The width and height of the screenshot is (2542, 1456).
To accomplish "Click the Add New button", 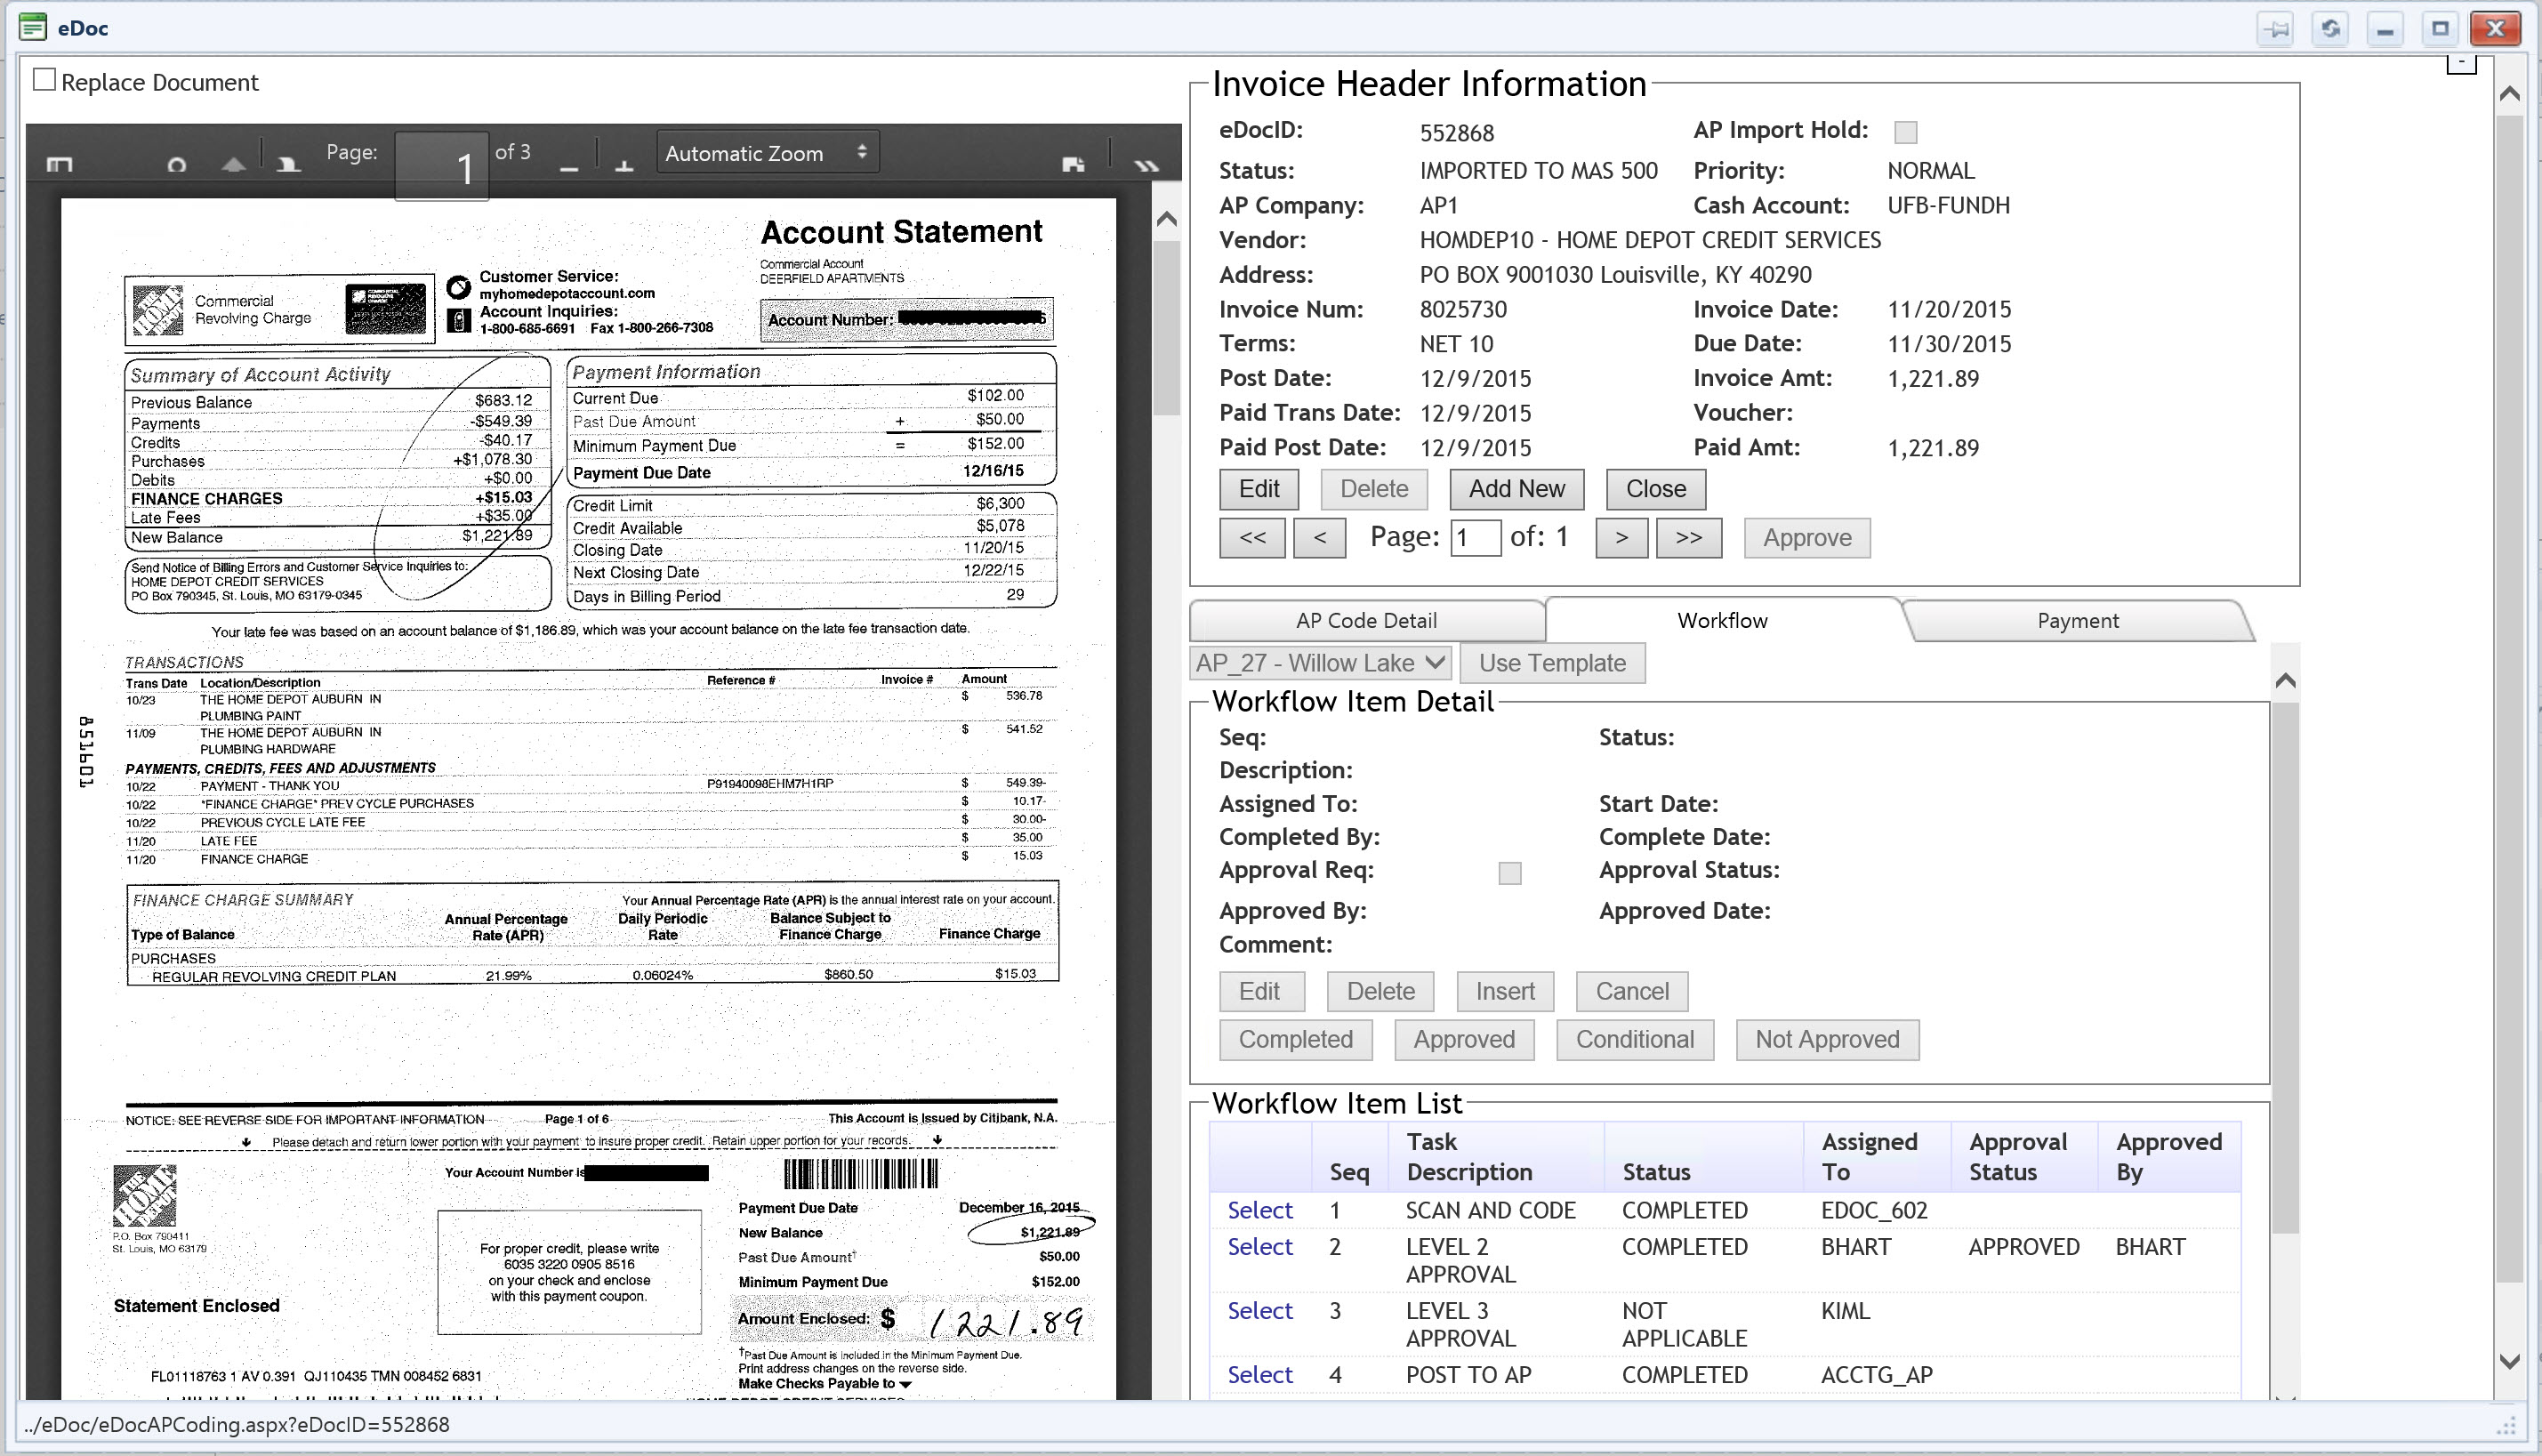I will pos(1516,489).
